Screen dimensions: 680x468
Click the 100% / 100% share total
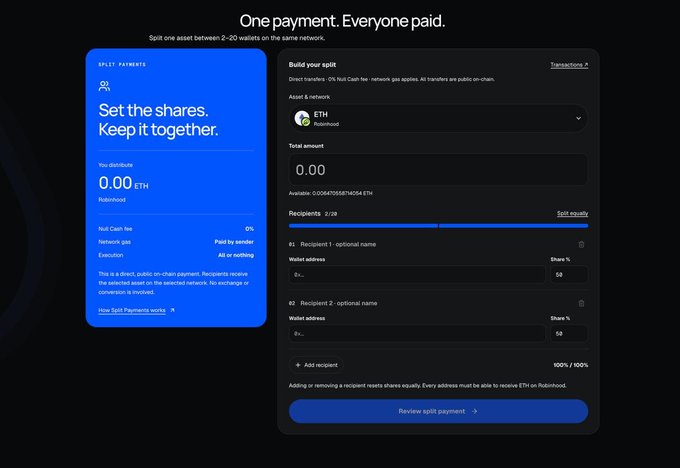pos(571,365)
